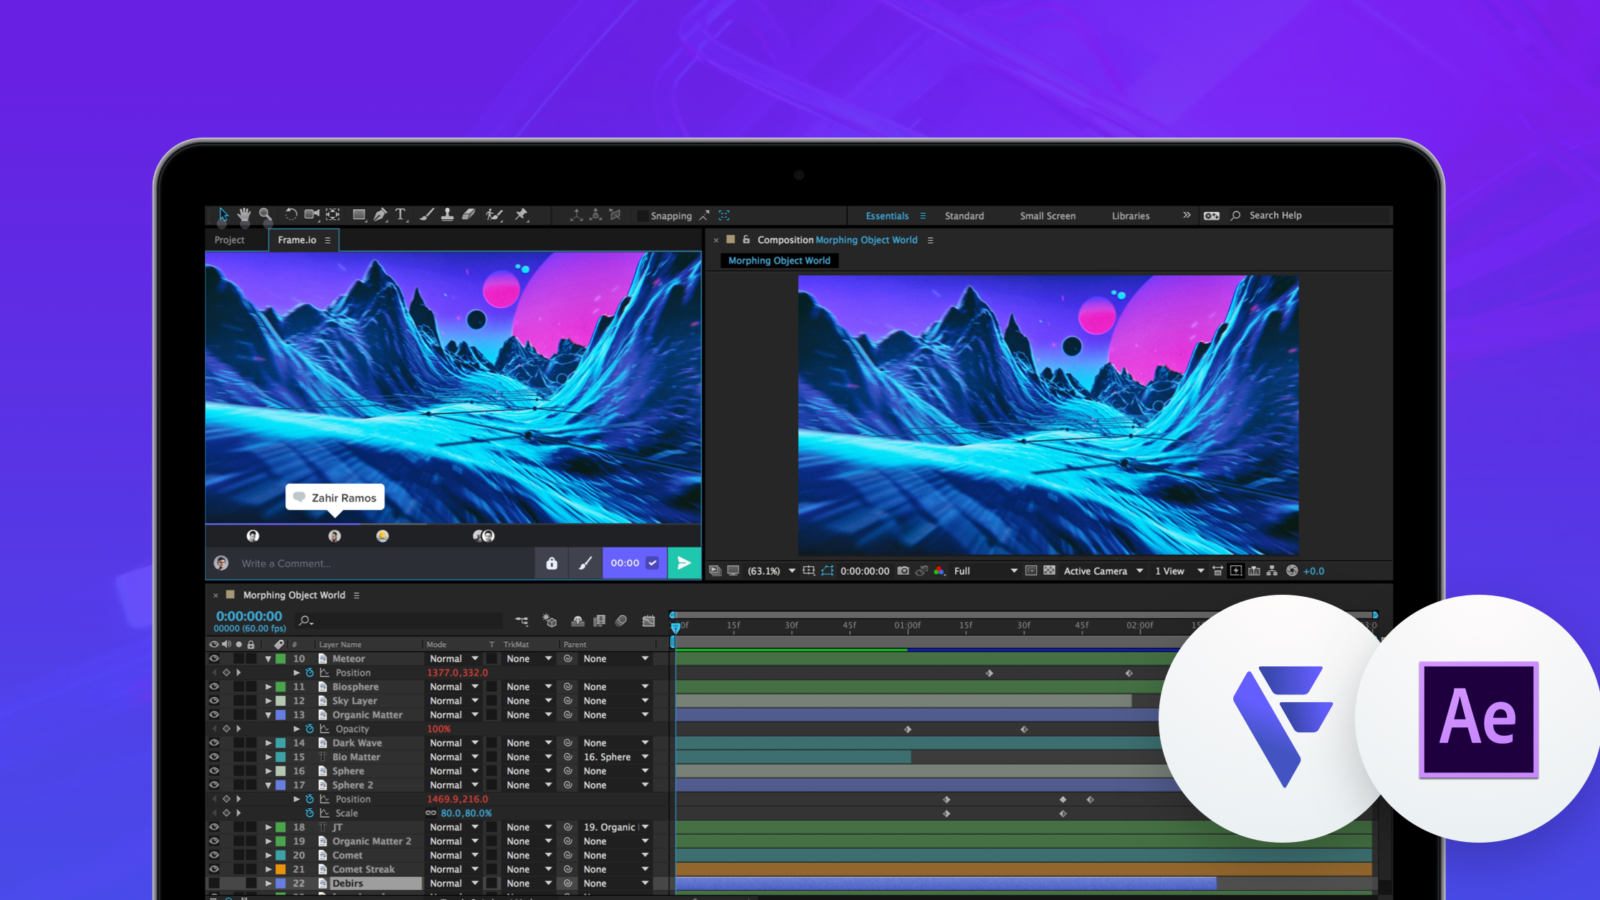Viewport: 1600px width, 900px height.
Task: Click the timeline current time 0:00:00:00
Action: click(x=249, y=616)
